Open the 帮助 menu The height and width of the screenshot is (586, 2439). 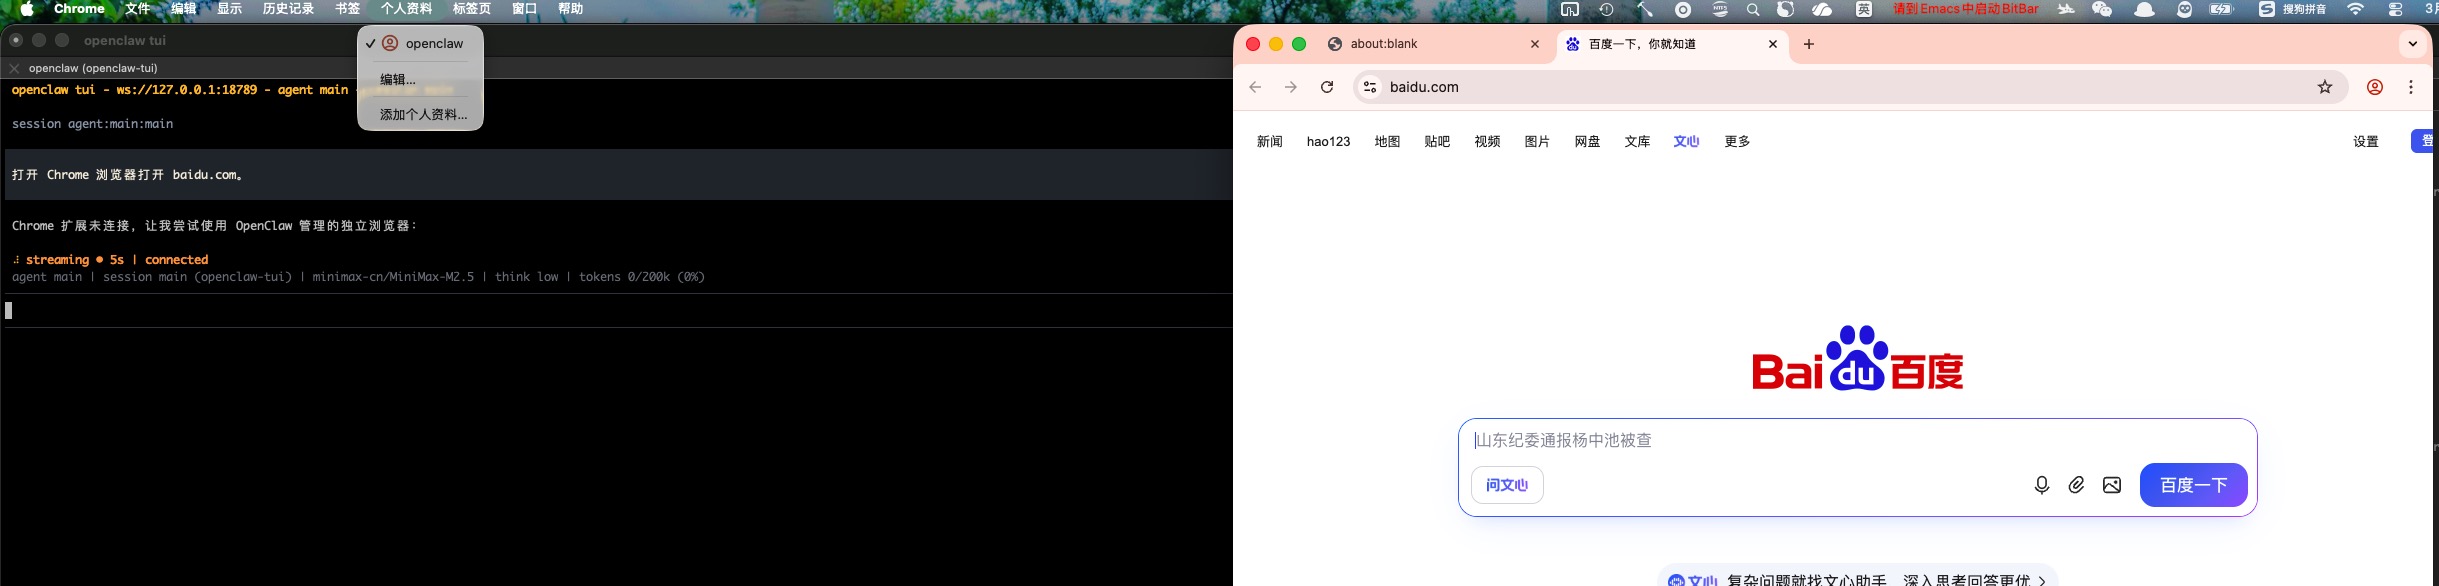point(570,9)
